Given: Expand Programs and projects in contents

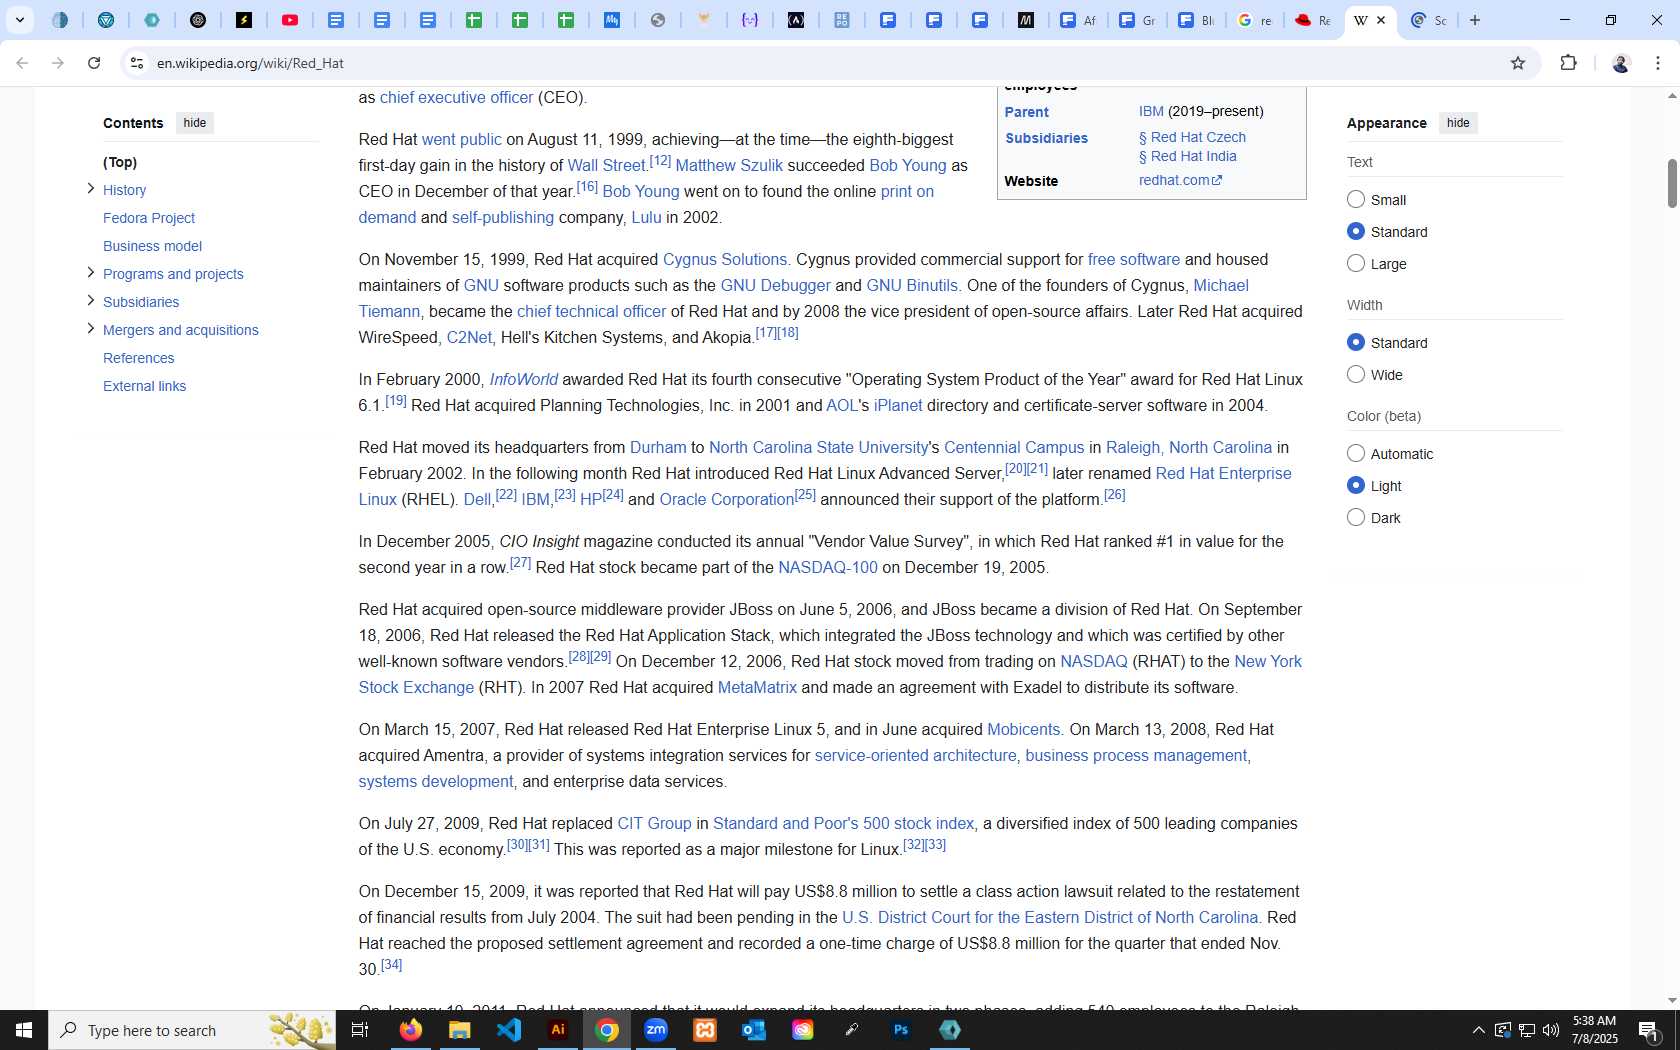Looking at the screenshot, I should click(91, 273).
